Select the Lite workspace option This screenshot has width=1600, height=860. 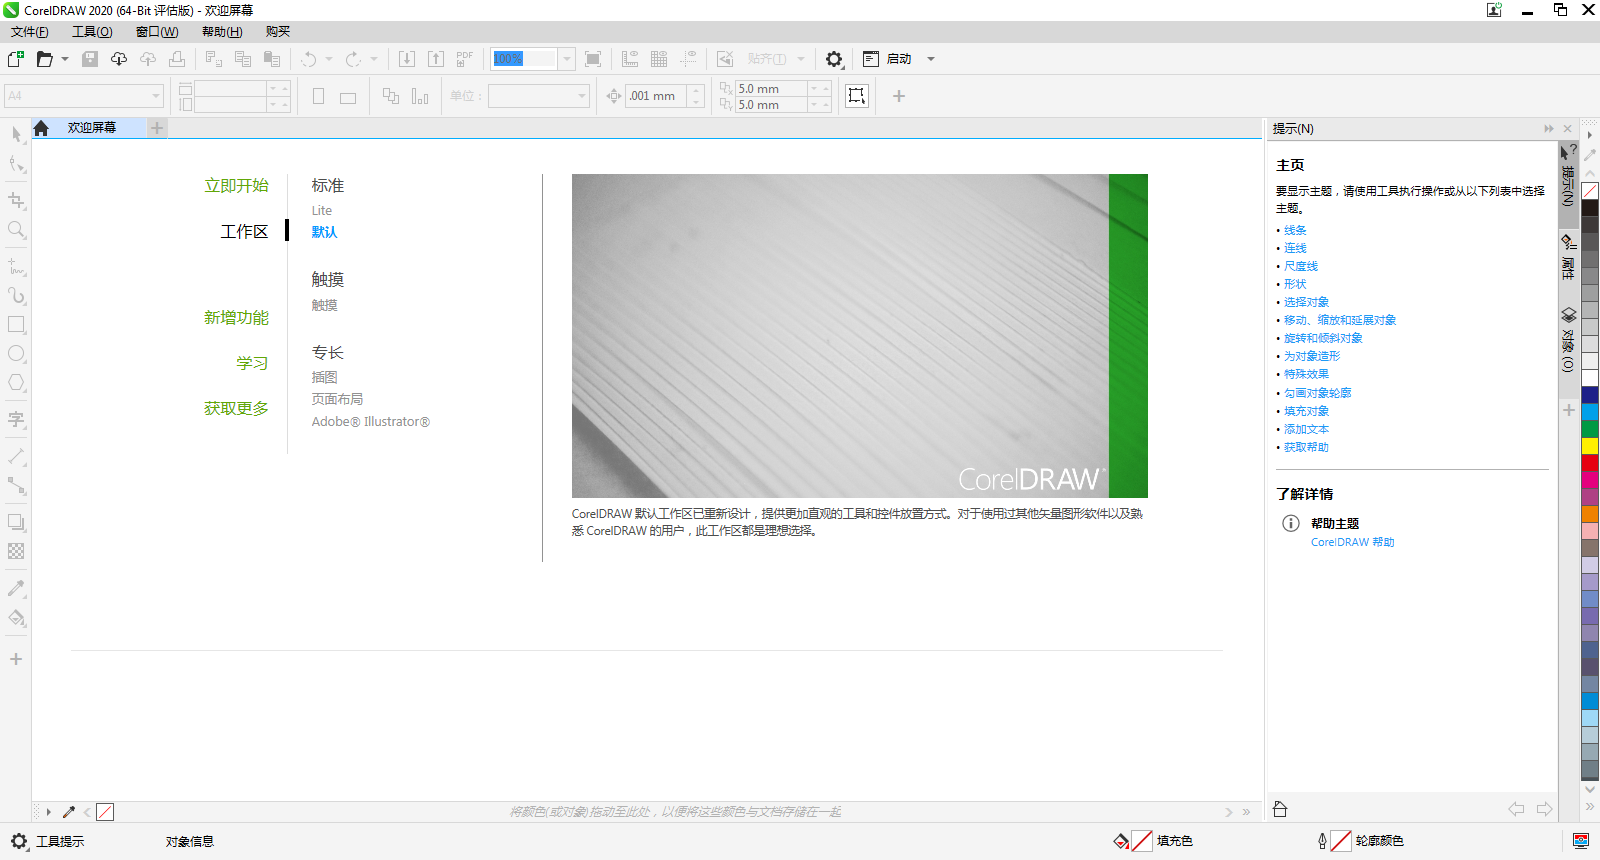pos(321,210)
